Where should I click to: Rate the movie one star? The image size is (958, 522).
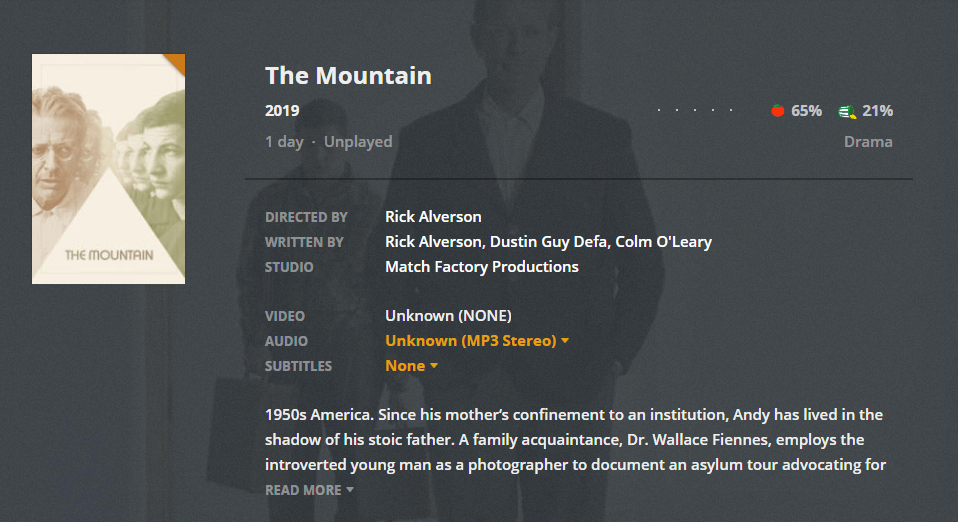click(x=659, y=111)
